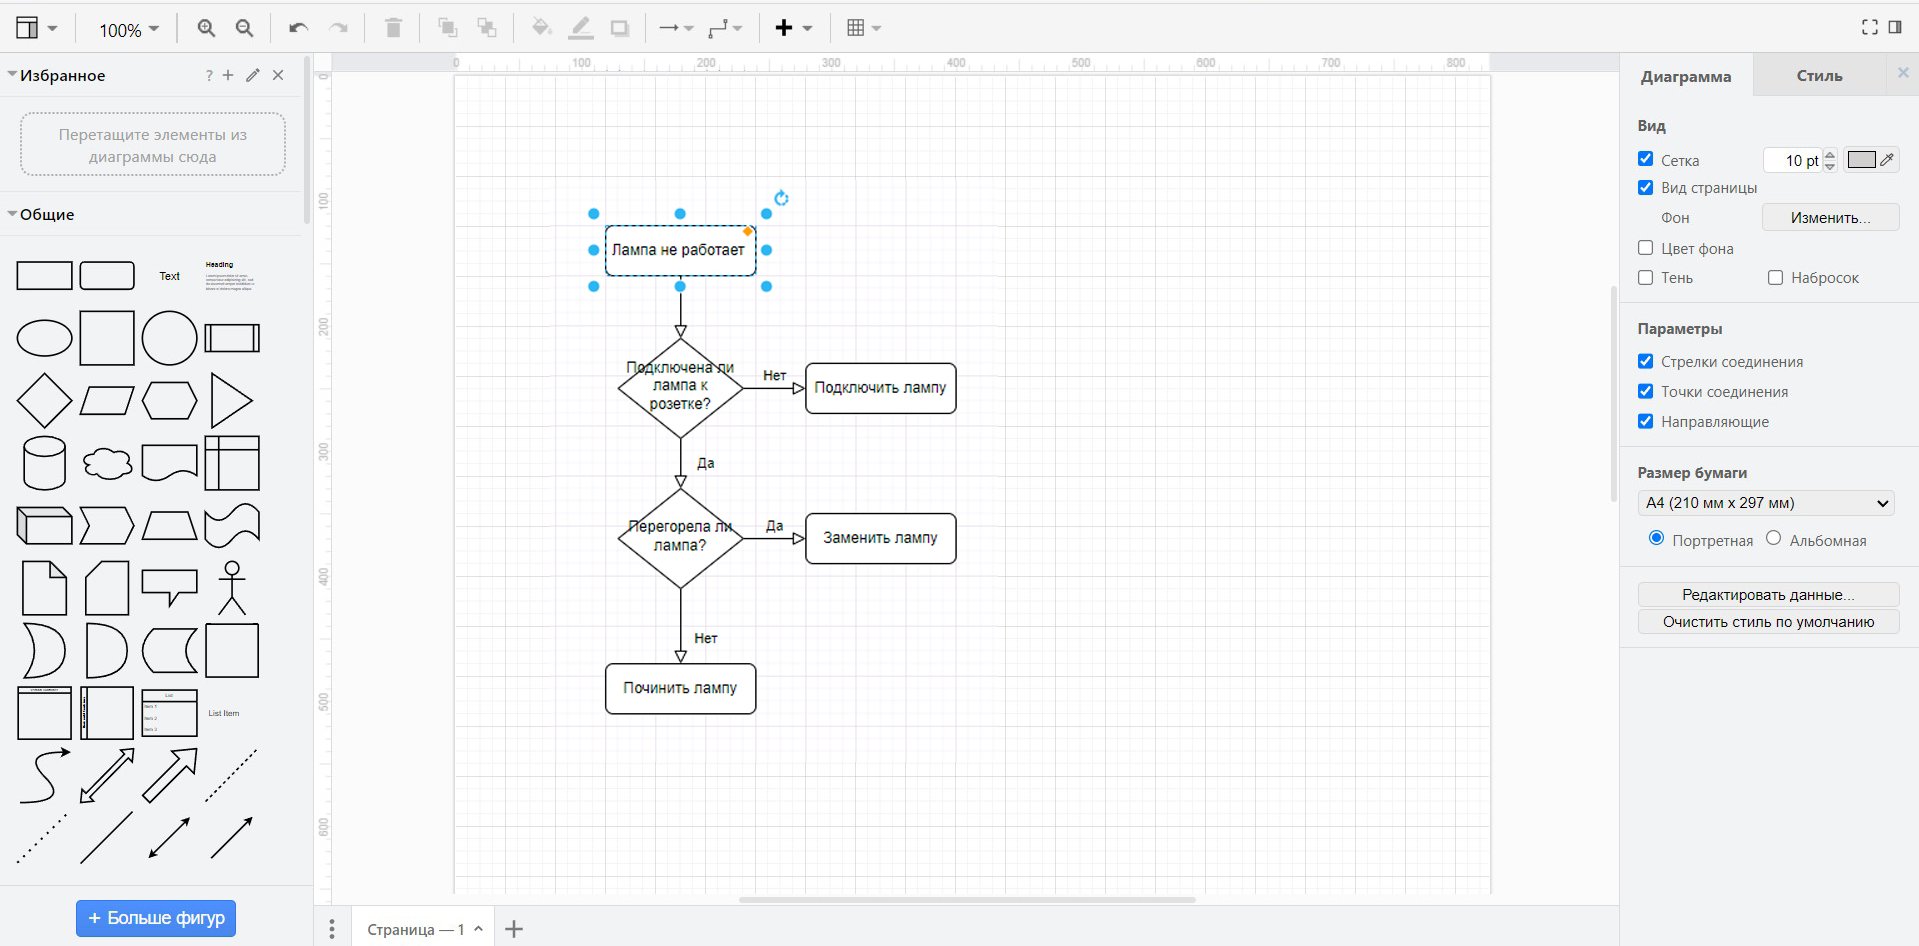Open the connection arrow style dropdown
1919x946 pixels.
pyautogui.click(x=676, y=28)
